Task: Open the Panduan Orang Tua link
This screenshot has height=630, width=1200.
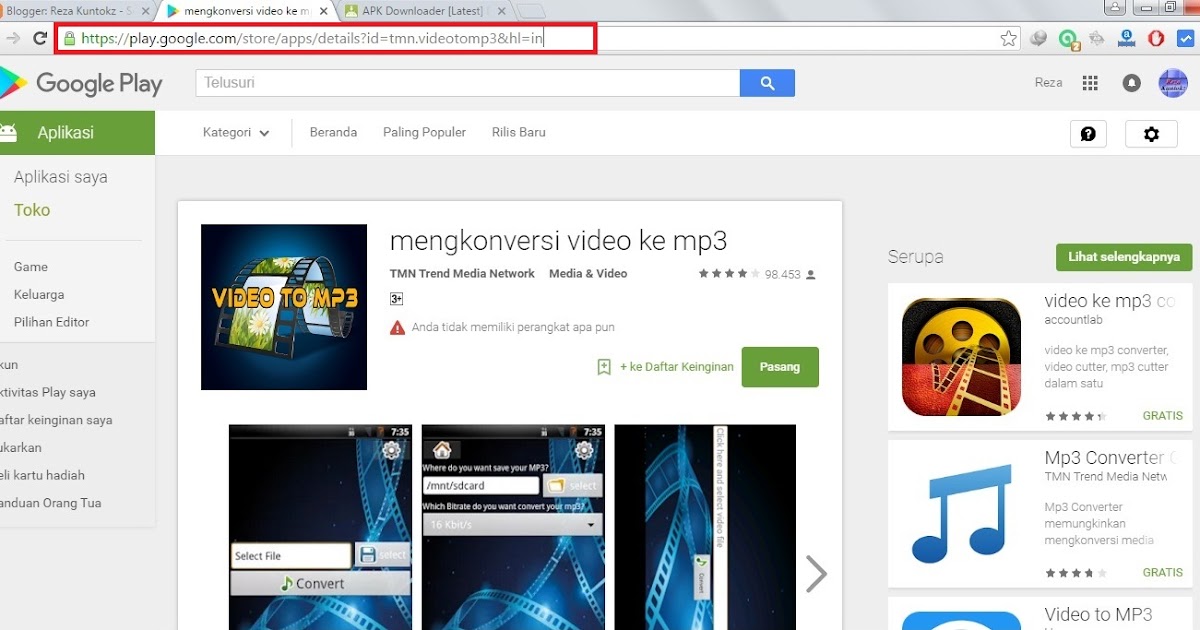Action: point(50,503)
